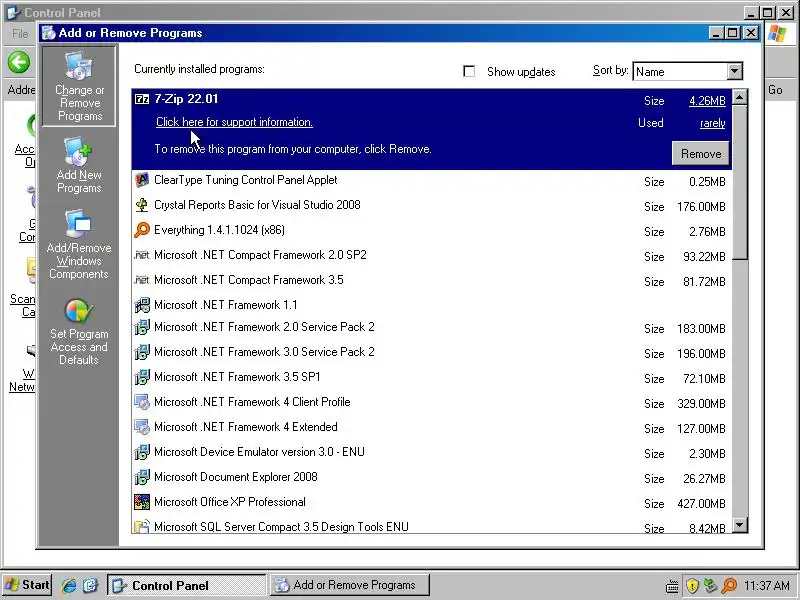
Task: Click the list scroll up arrow
Action: click(740, 97)
